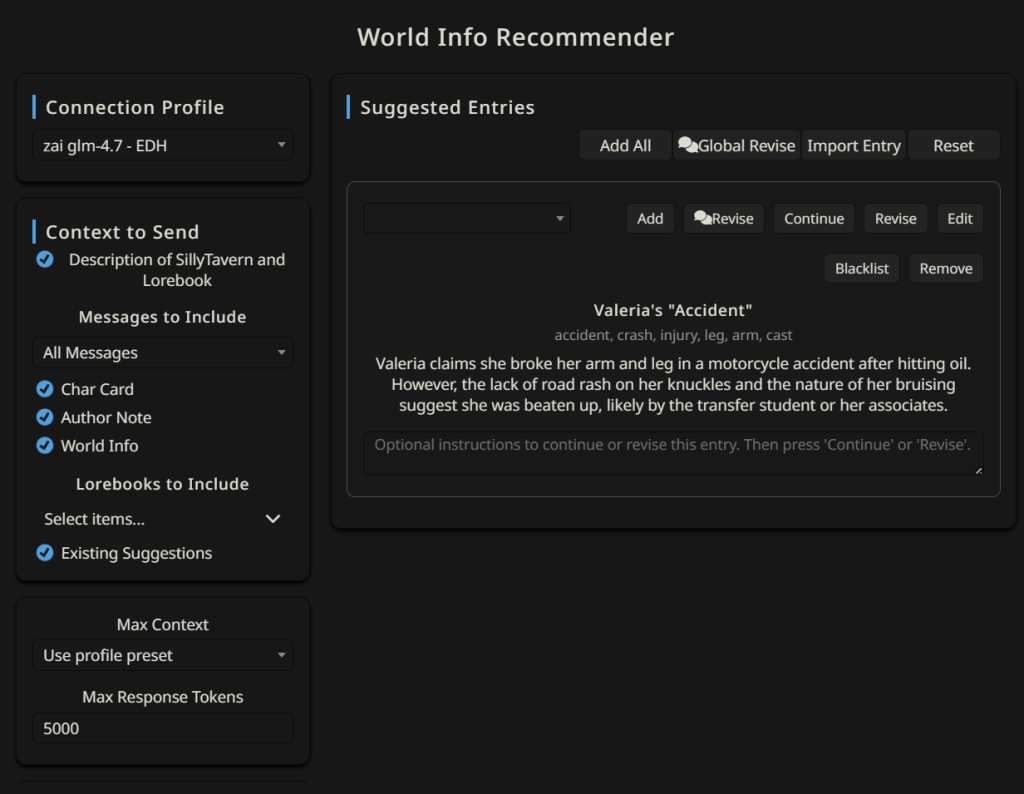Click the chat-icon Revise button on entry
This screenshot has height=794, width=1024.
tap(724, 219)
